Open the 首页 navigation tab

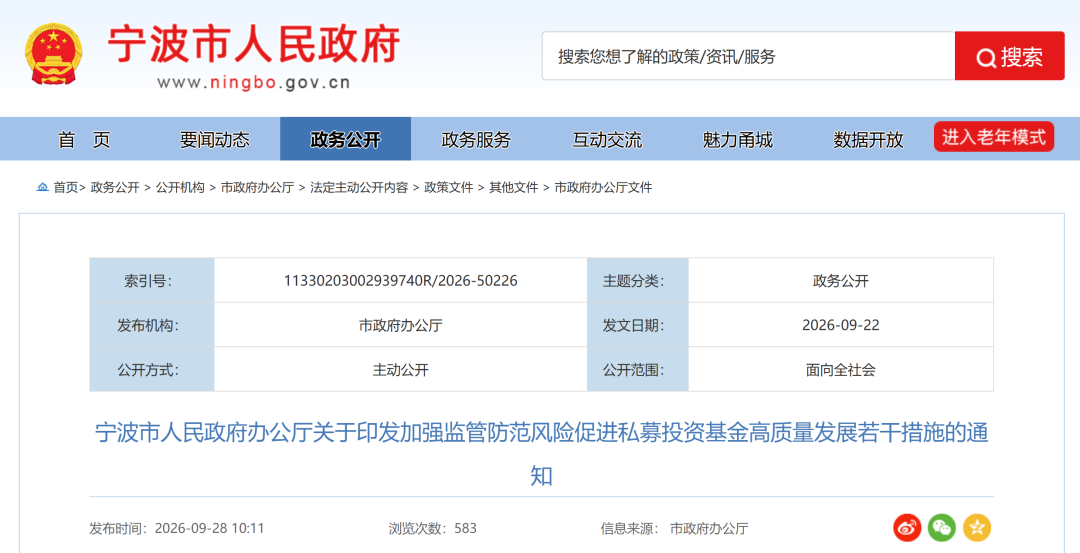coord(84,139)
